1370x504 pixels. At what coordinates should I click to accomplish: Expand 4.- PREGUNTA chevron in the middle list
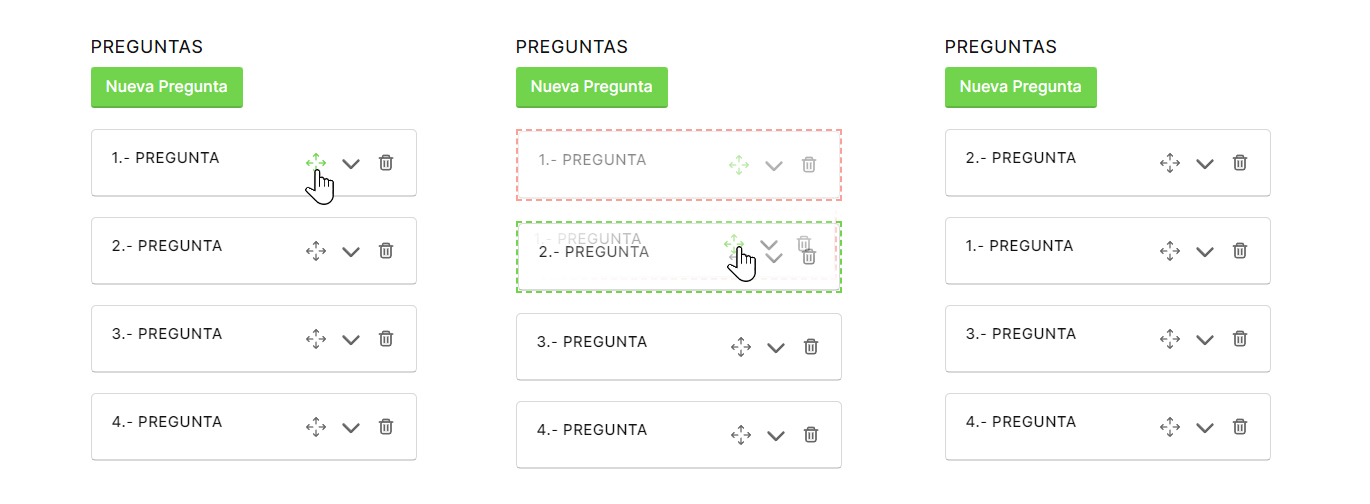(x=776, y=436)
